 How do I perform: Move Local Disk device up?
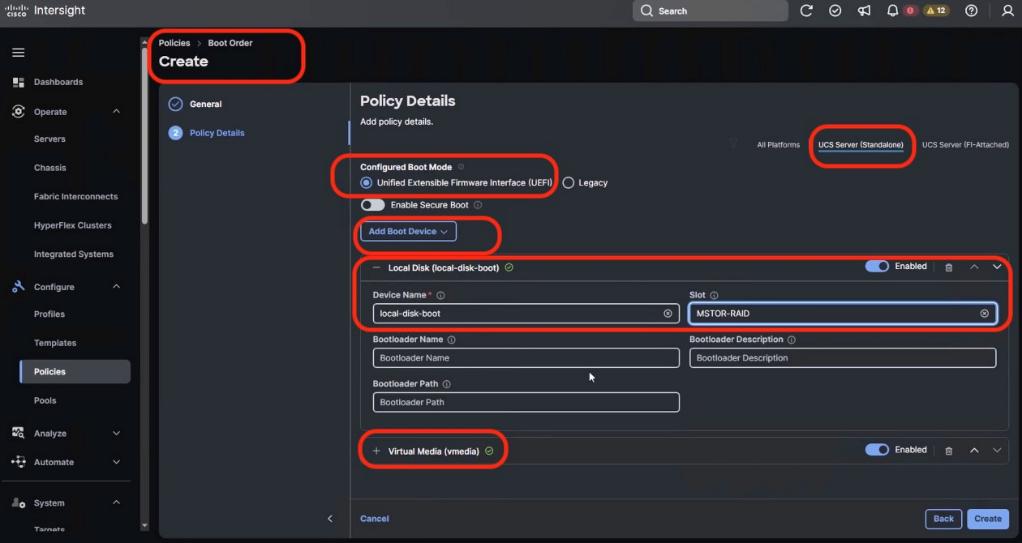click(974, 267)
